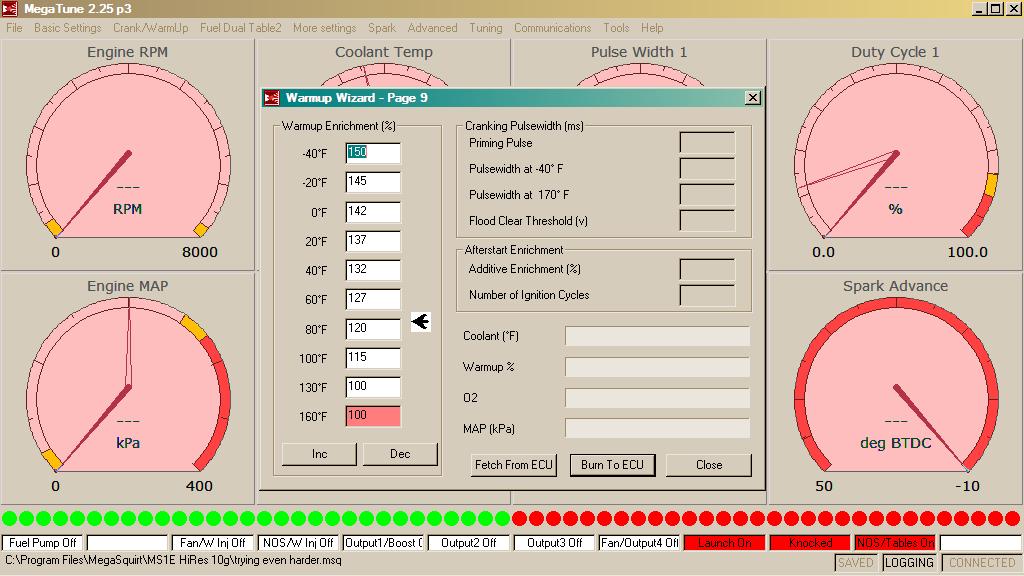Click the MAP (kPa) readout bar
The height and width of the screenshot is (576, 1024).
pos(658,428)
